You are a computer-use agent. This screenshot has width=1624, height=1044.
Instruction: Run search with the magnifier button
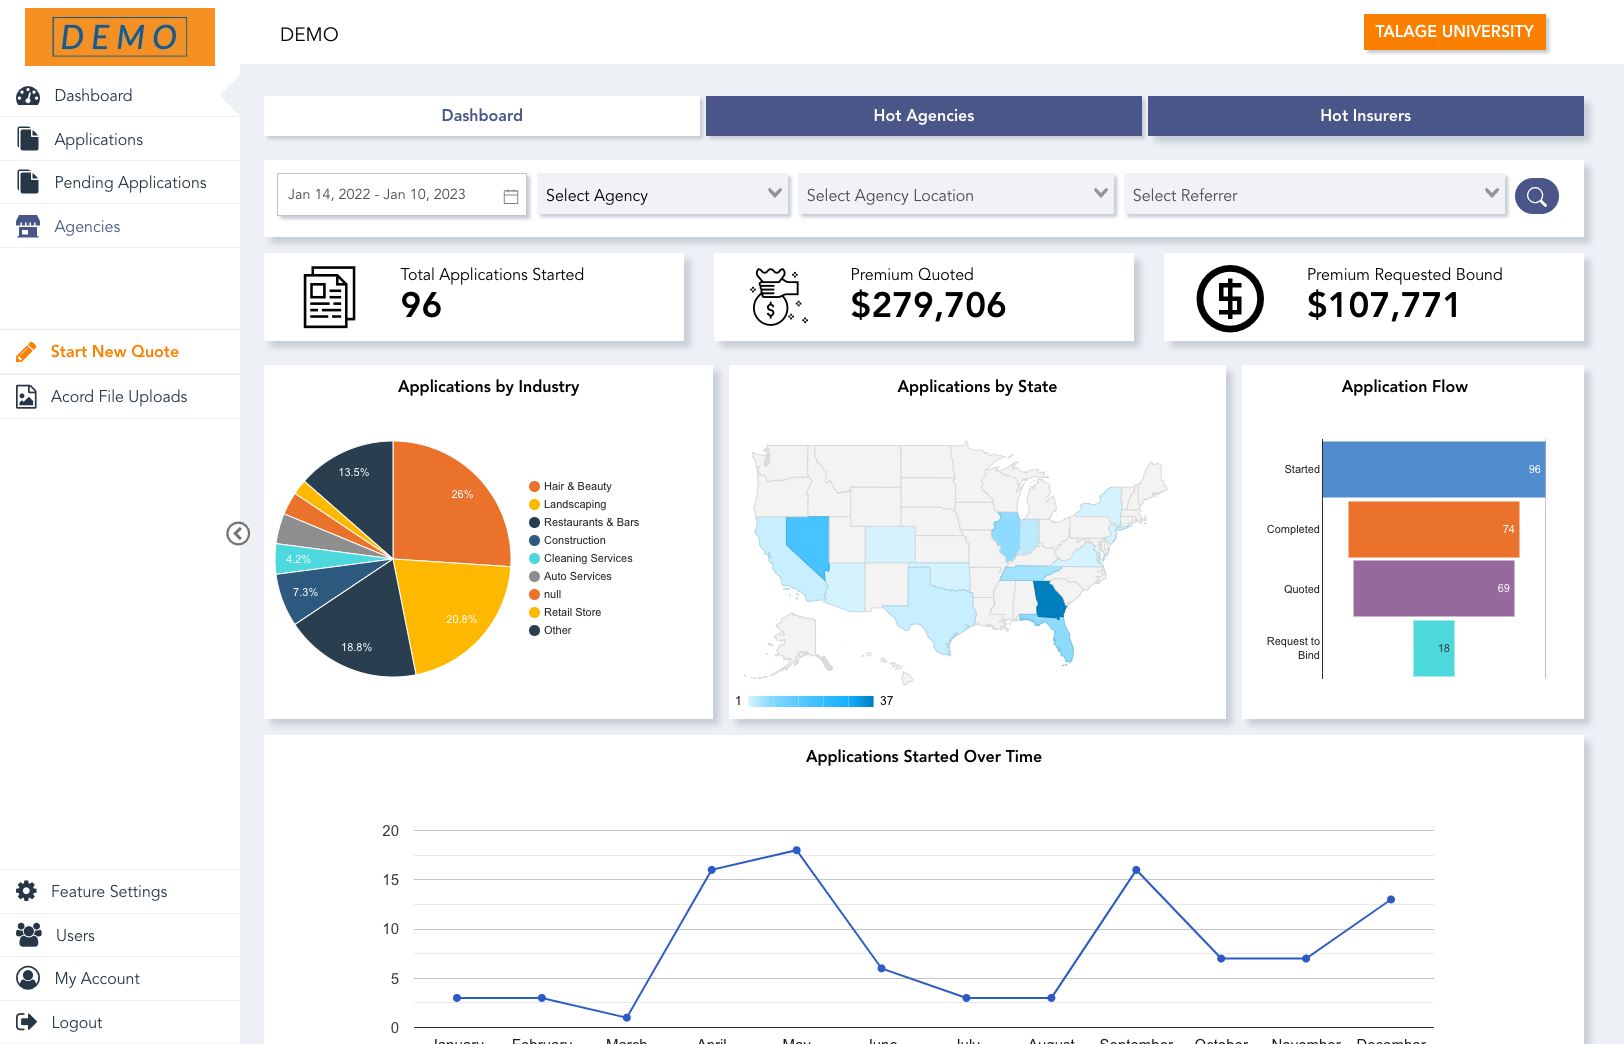tap(1537, 196)
